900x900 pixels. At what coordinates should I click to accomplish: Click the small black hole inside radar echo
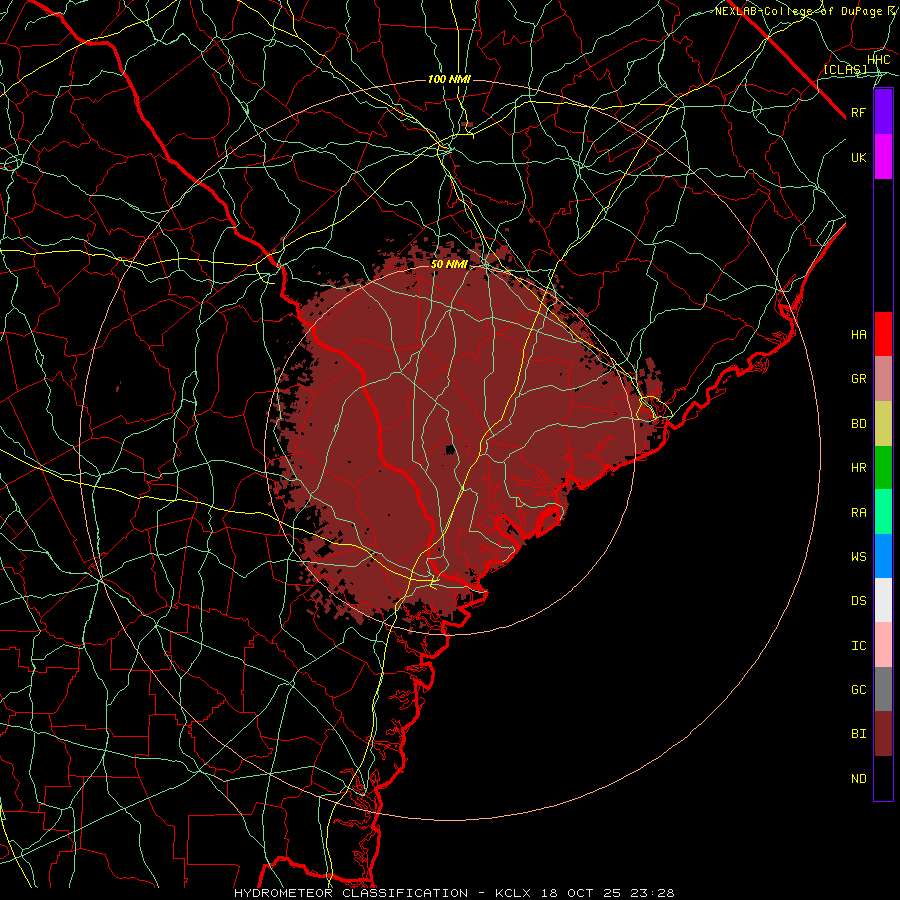[451, 449]
